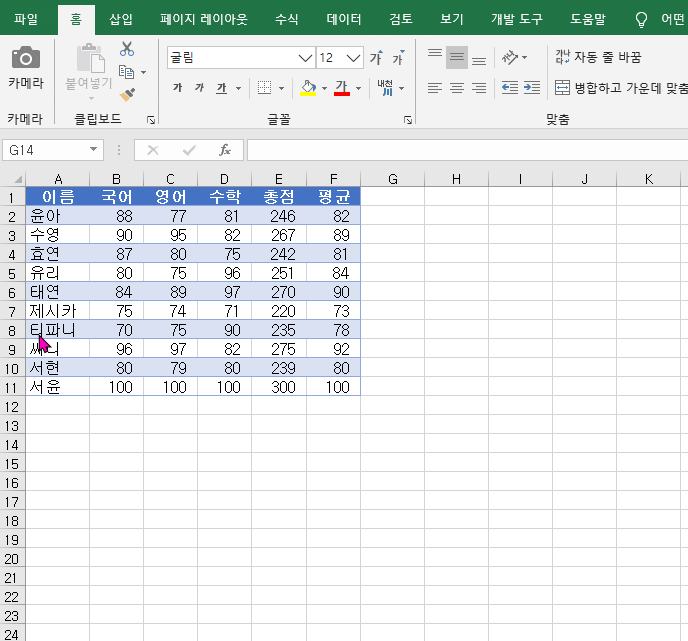Apply red font color with the 가 icon
The image size is (688, 641).
point(341,88)
